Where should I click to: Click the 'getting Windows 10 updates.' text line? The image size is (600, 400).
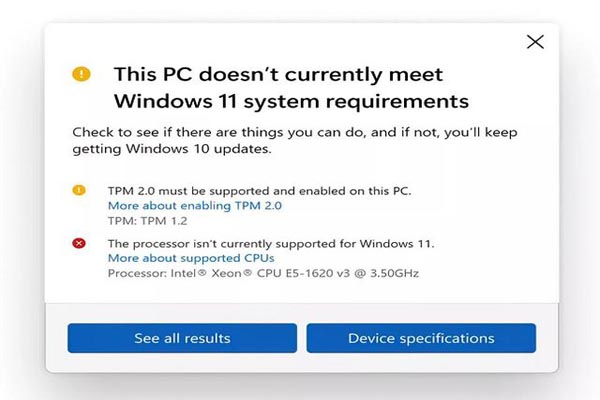point(172,149)
